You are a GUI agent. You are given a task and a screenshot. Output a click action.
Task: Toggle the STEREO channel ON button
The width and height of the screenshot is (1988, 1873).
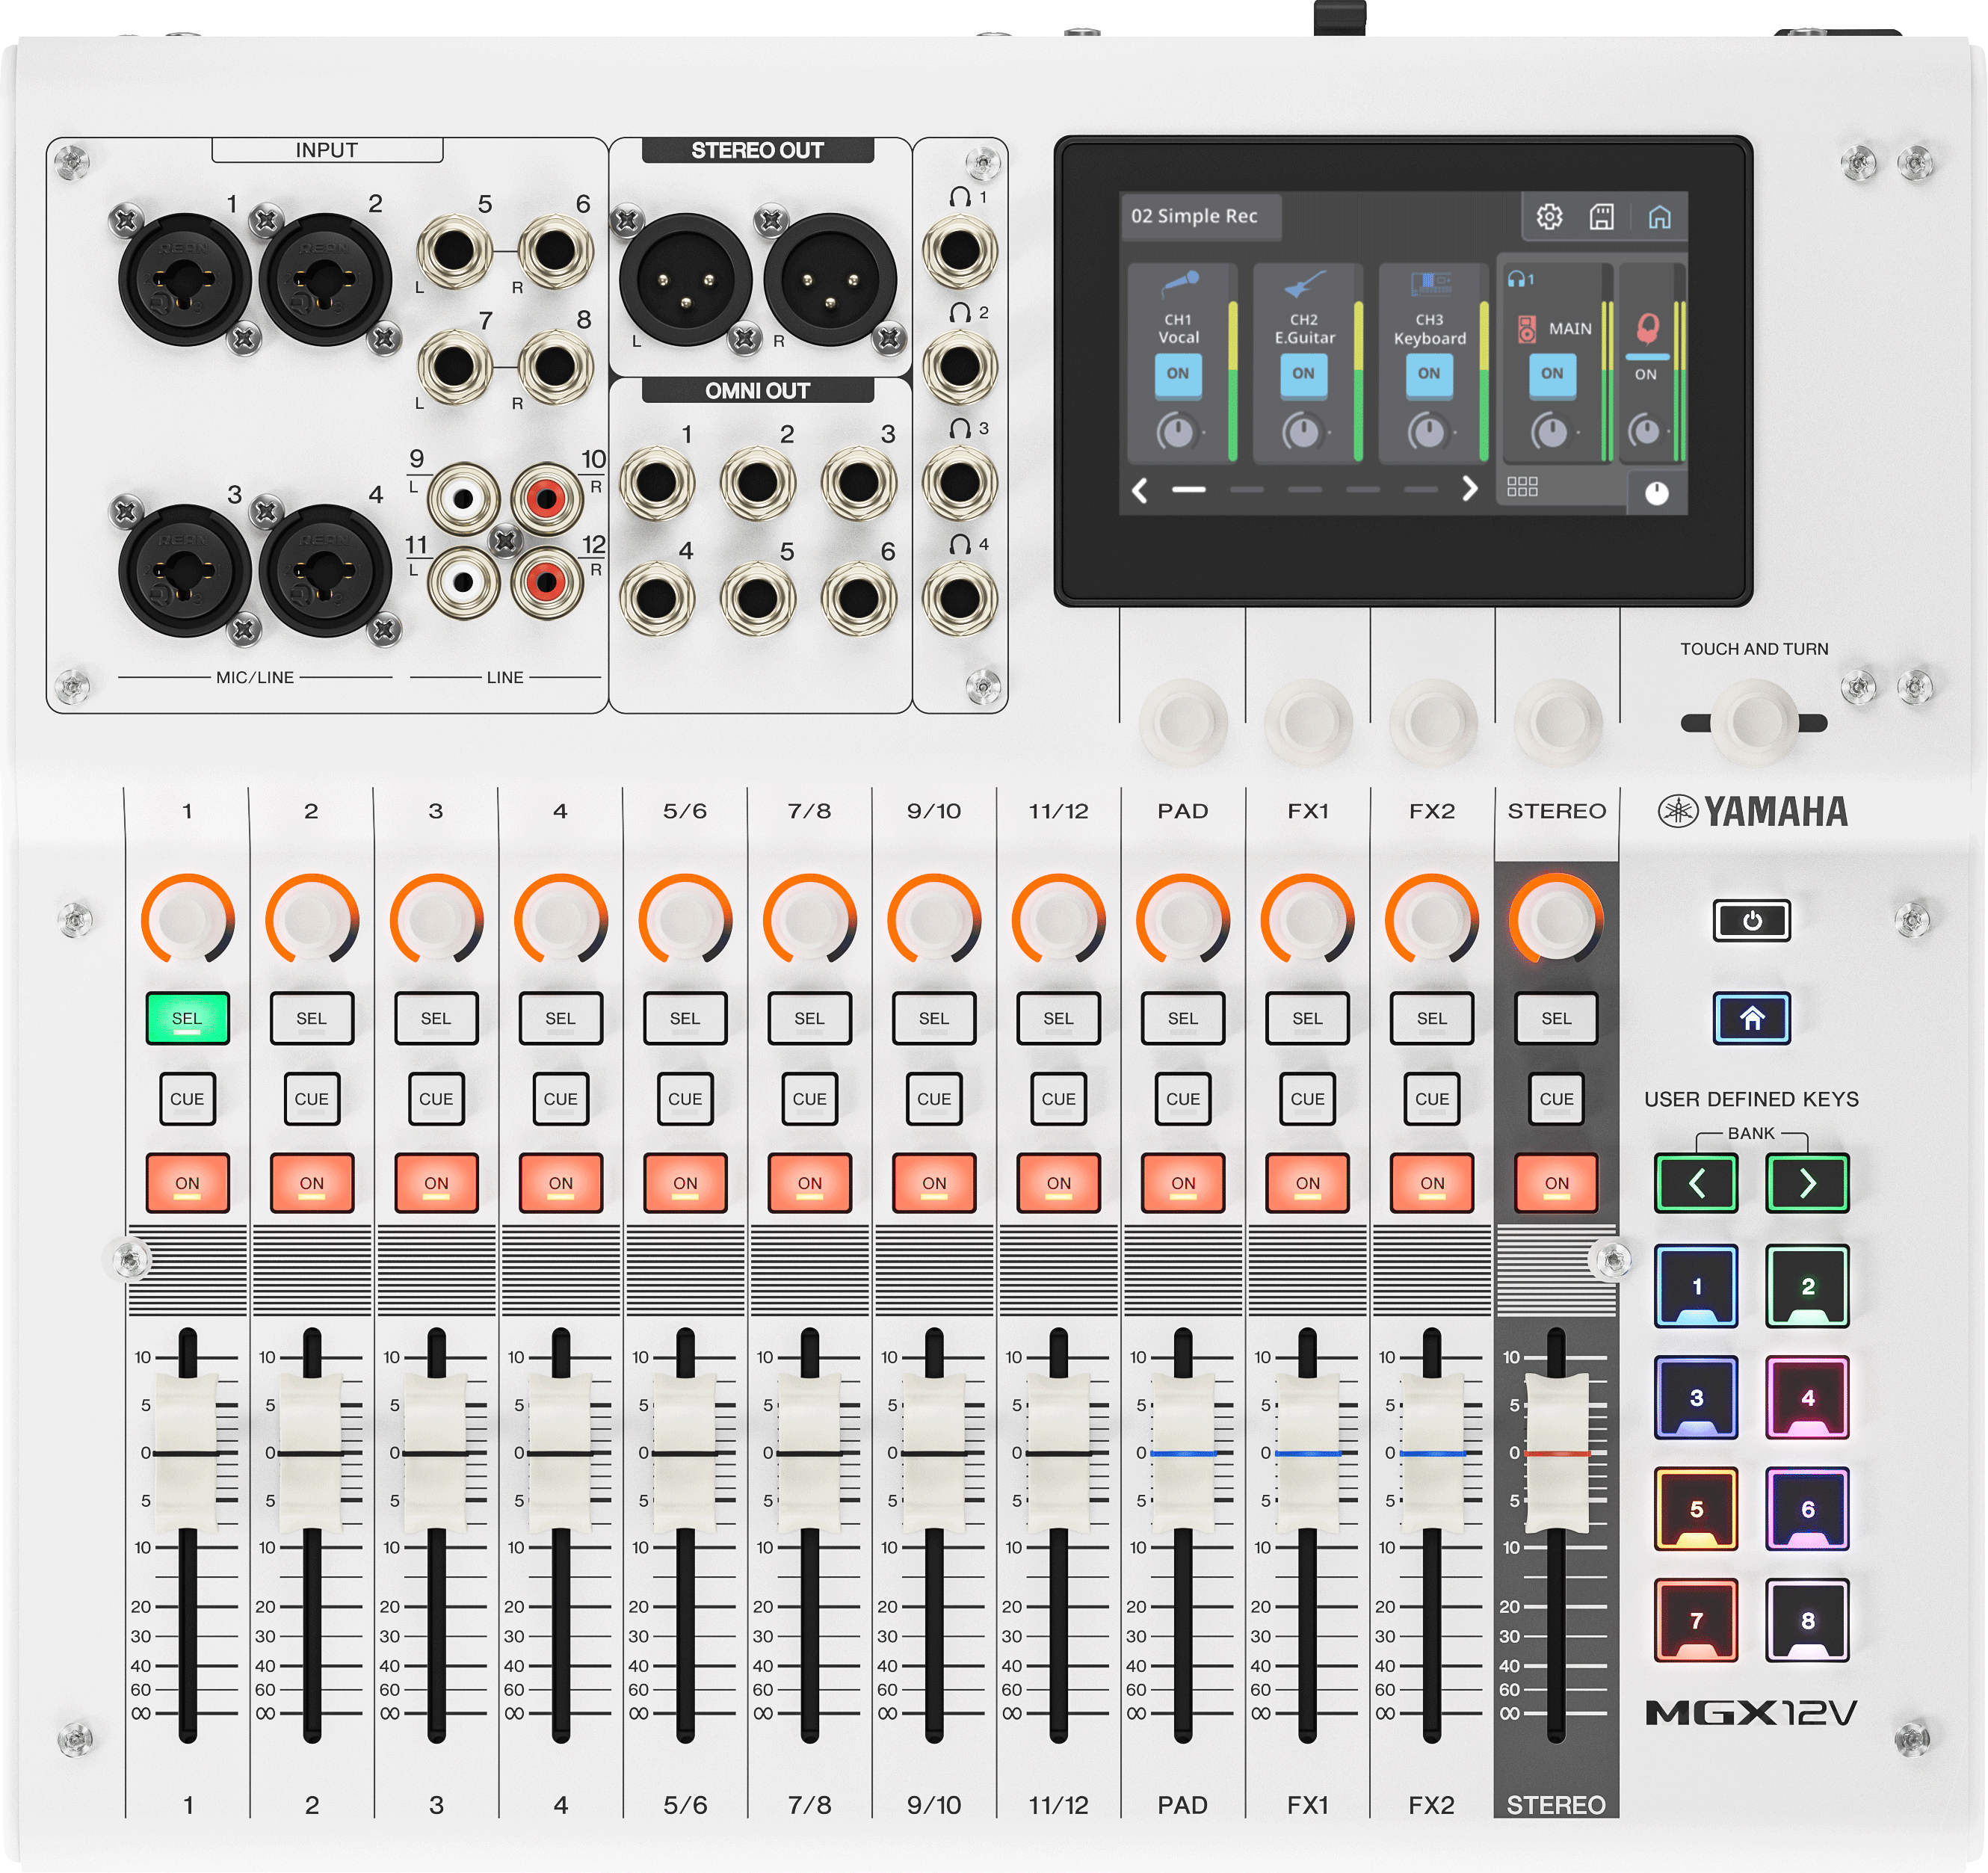tap(1556, 1184)
